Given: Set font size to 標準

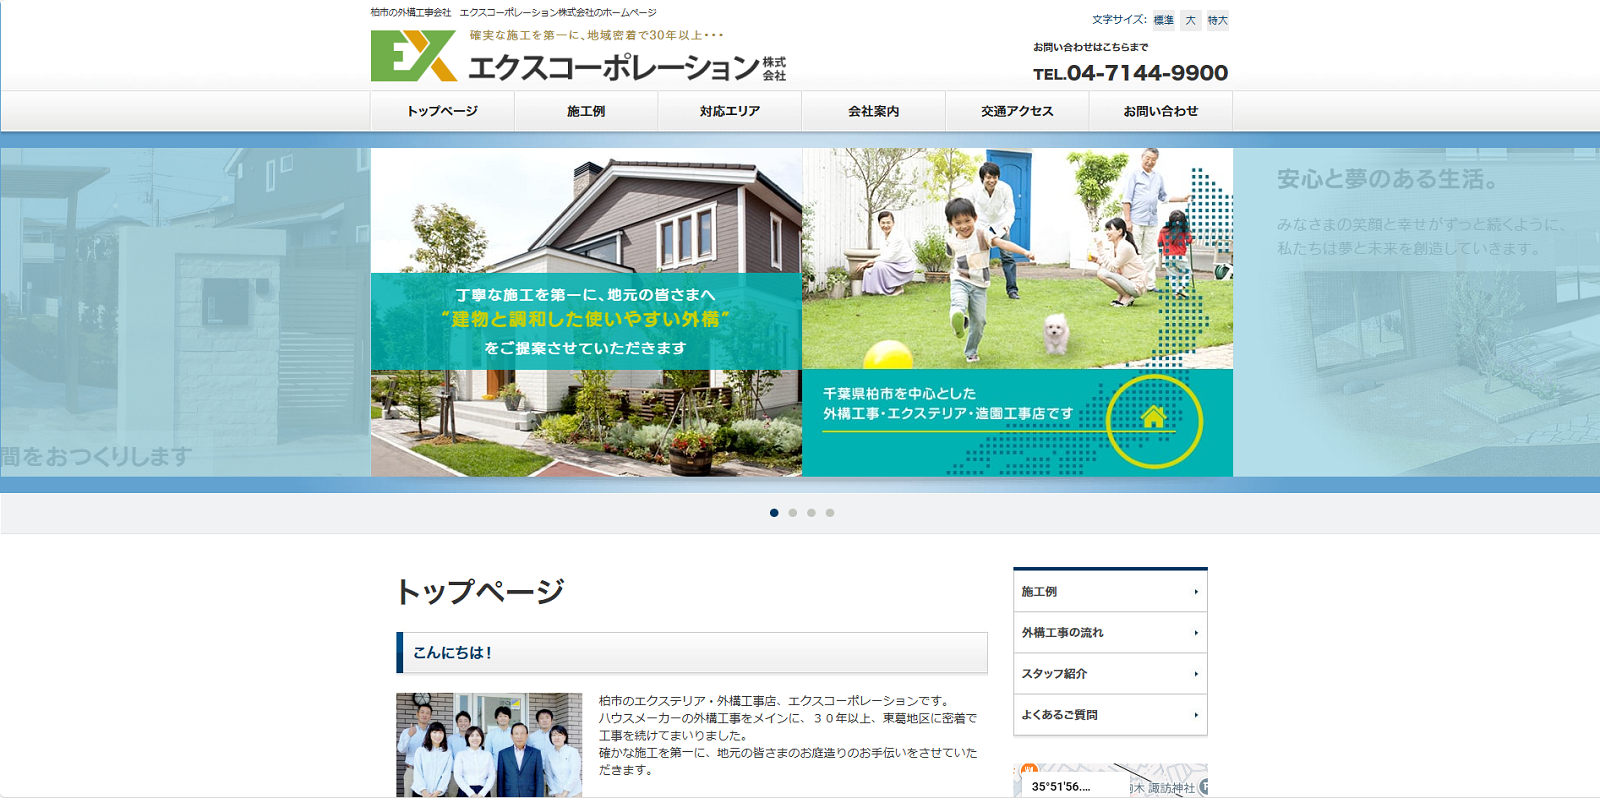Looking at the screenshot, I should click(1163, 20).
